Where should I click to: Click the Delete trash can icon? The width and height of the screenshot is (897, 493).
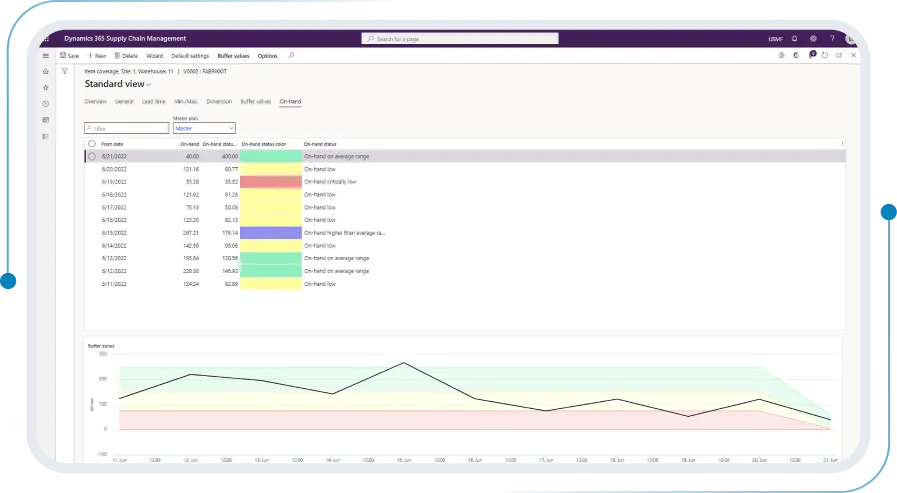click(x=117, y=55)
